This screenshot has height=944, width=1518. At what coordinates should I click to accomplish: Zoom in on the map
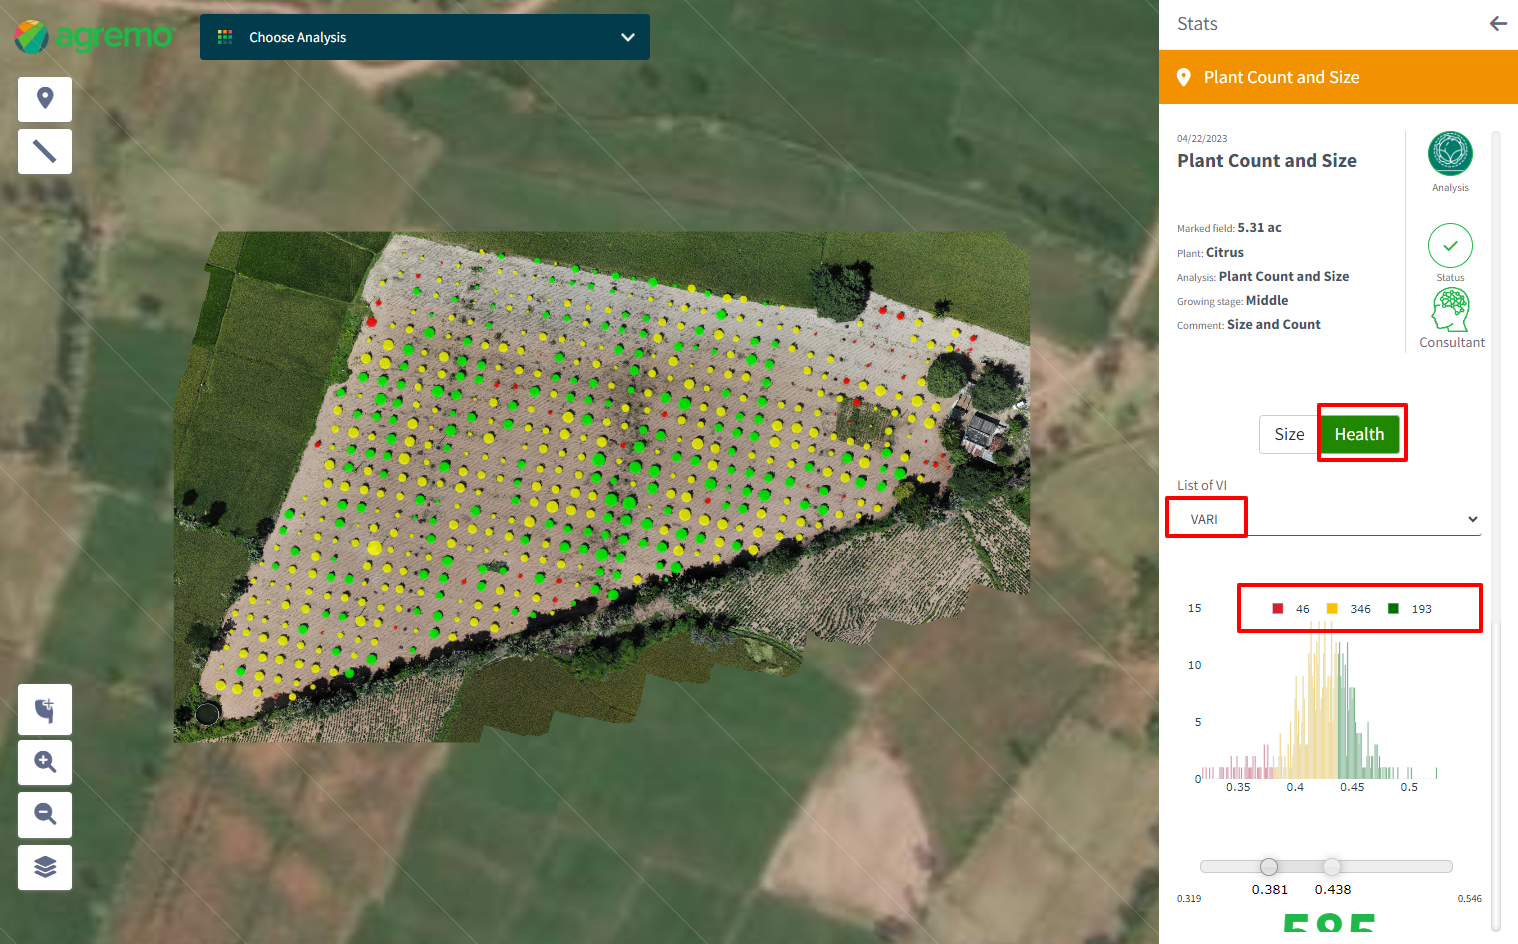45,762
